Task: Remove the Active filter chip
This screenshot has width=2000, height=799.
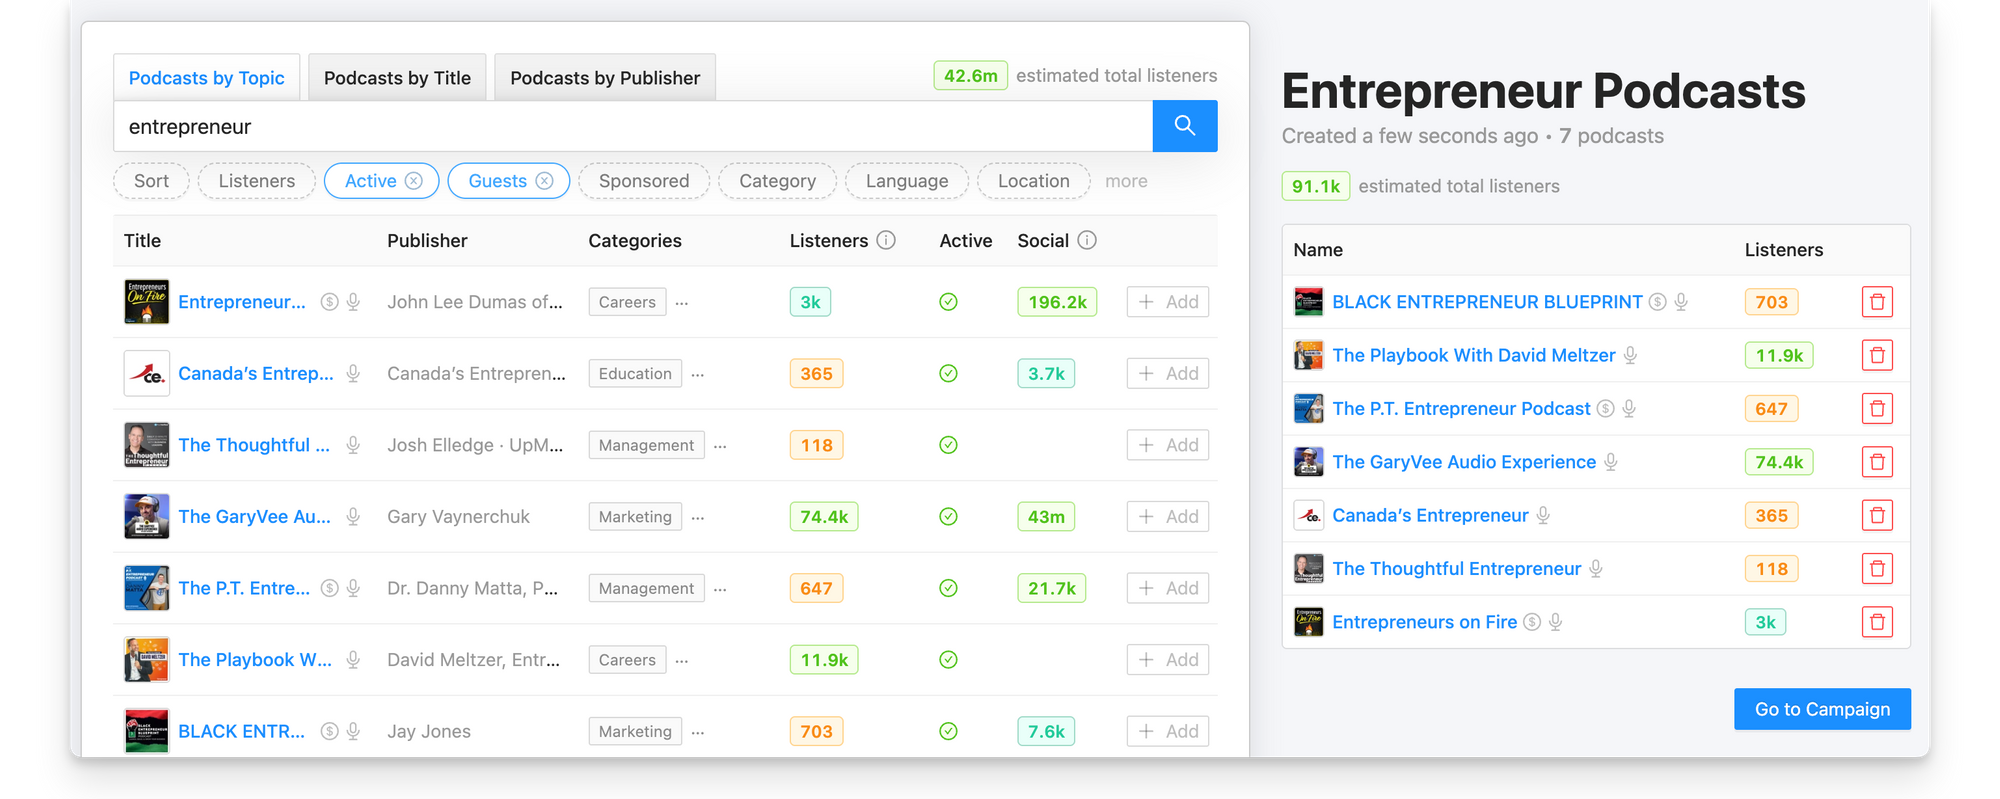Action: click(x=414, y=181)
